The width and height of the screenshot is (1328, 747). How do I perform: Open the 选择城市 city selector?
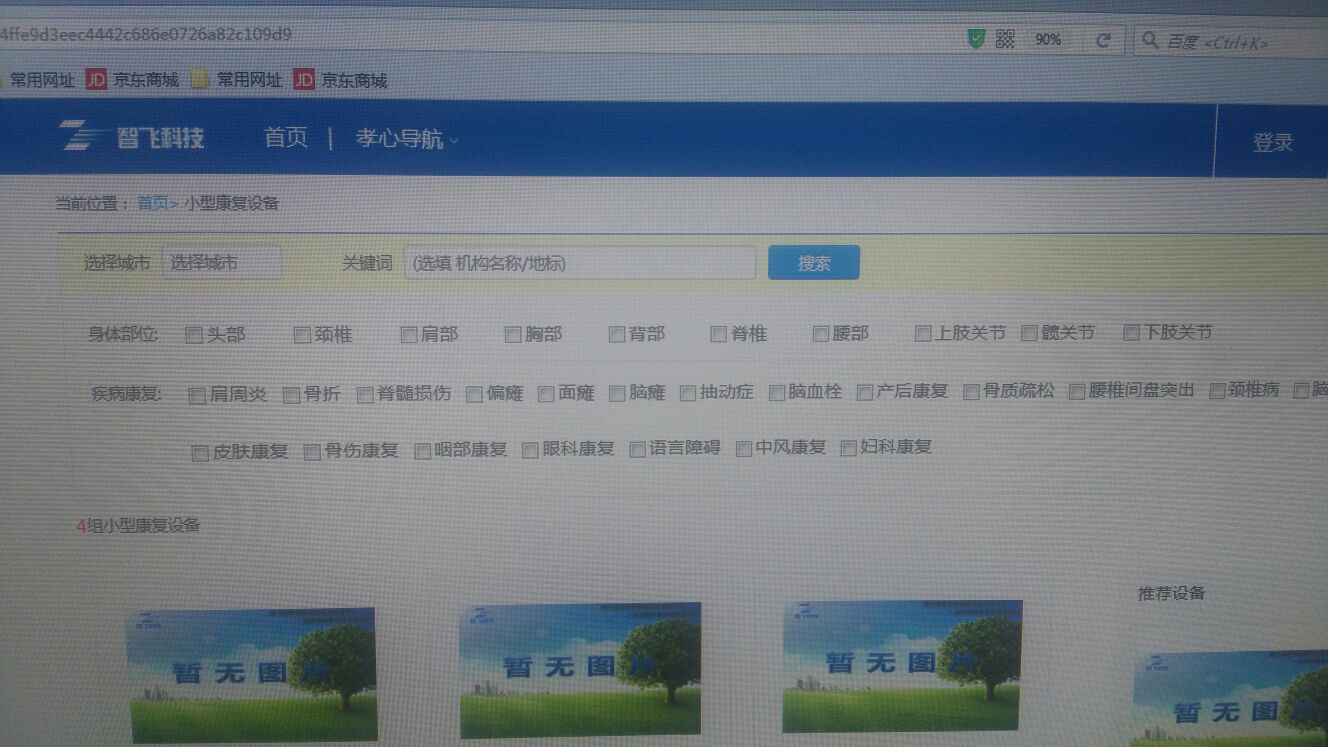[221, 263]
